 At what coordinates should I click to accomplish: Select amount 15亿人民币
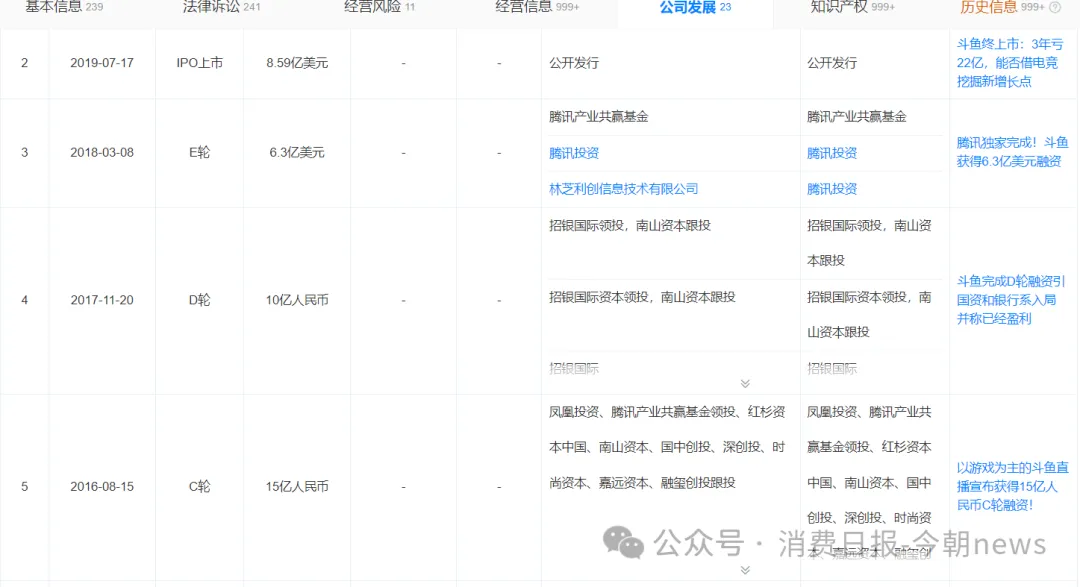(297, 486)
